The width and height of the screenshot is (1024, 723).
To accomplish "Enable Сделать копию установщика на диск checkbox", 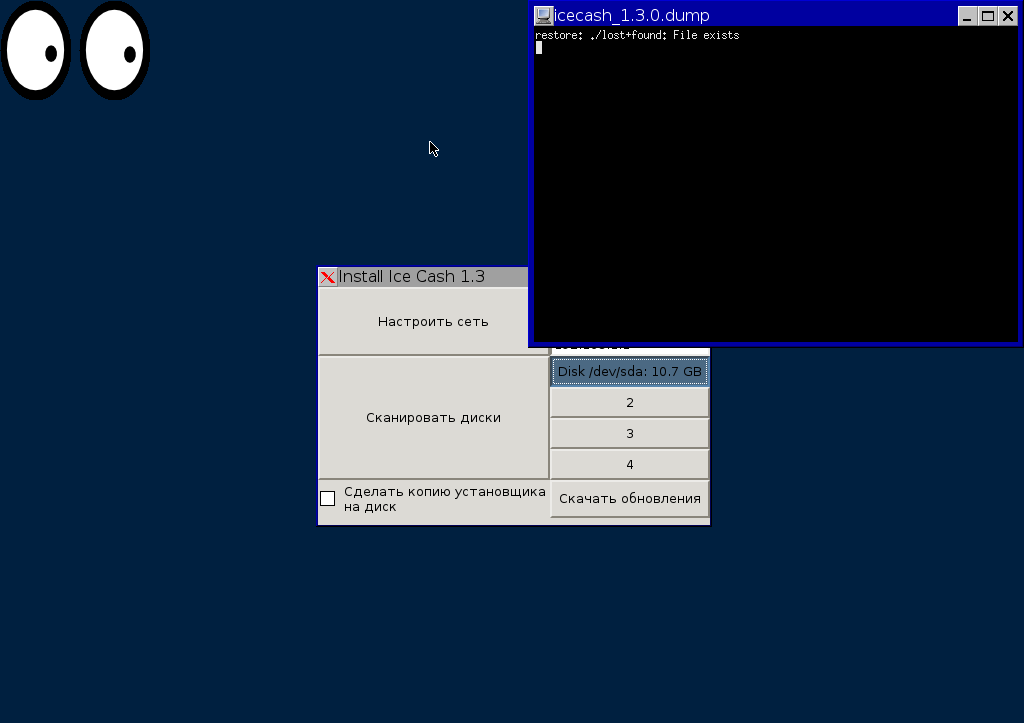I will click(328, 499).
